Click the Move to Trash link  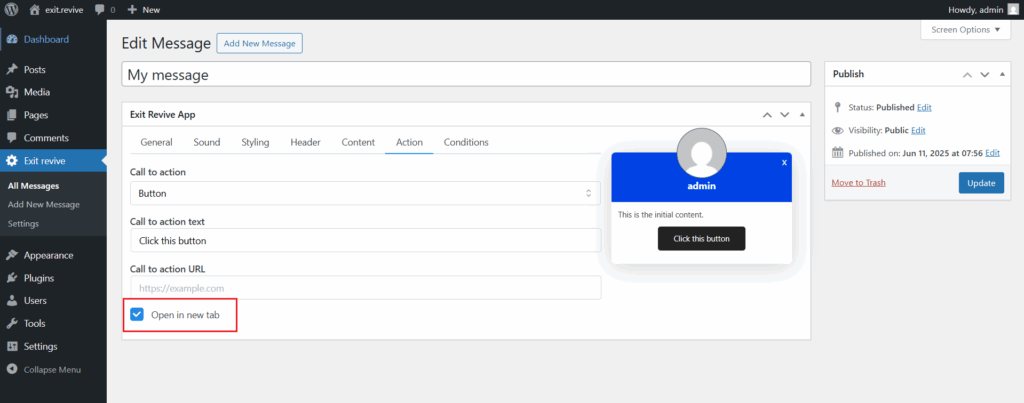tap(858, 183)
